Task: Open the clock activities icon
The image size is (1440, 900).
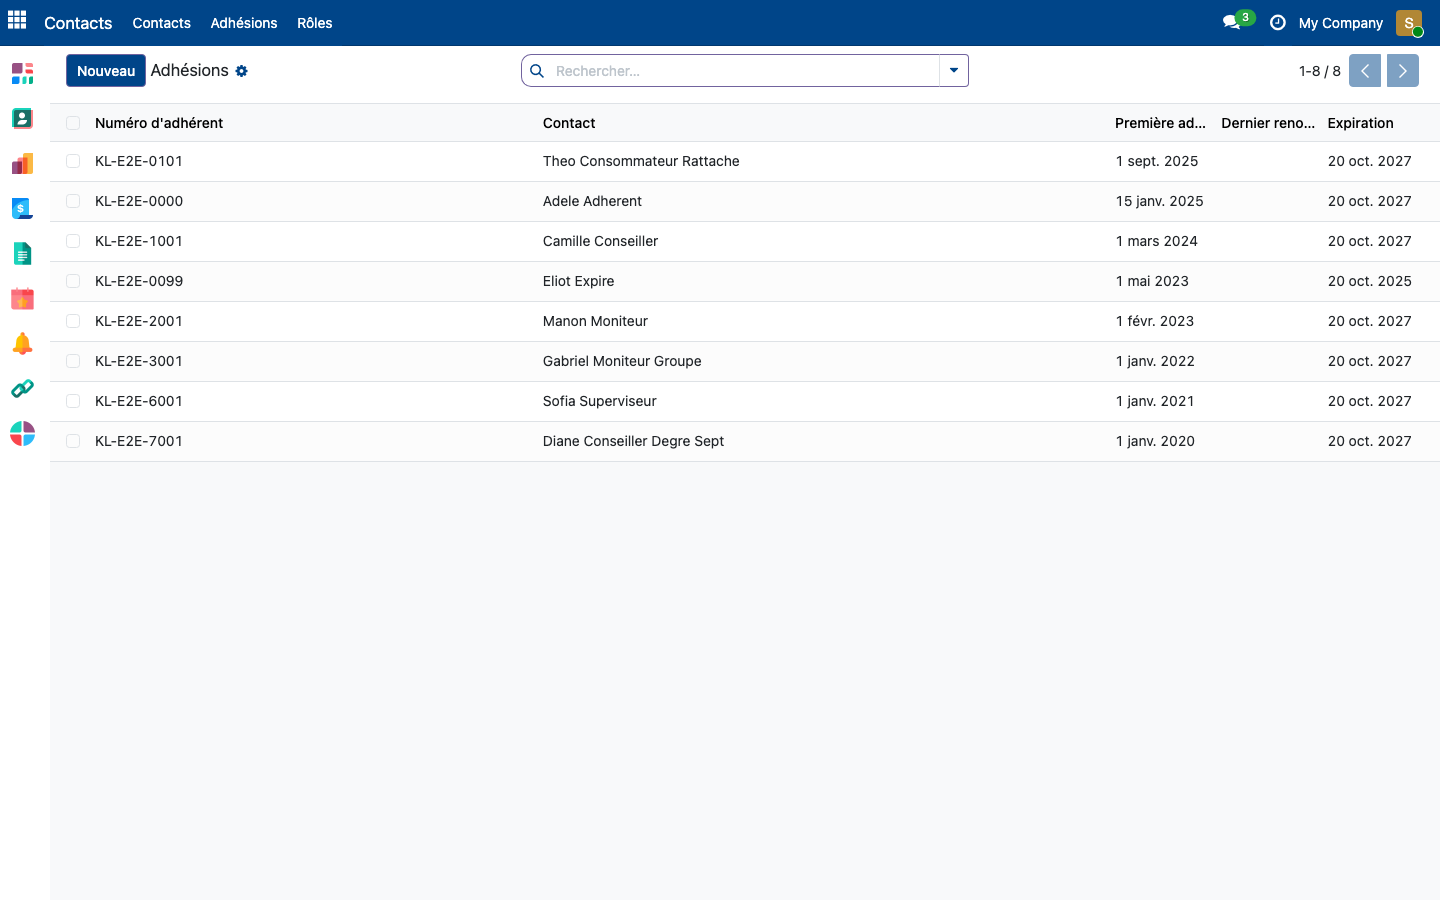Action: click(1277, 22)
